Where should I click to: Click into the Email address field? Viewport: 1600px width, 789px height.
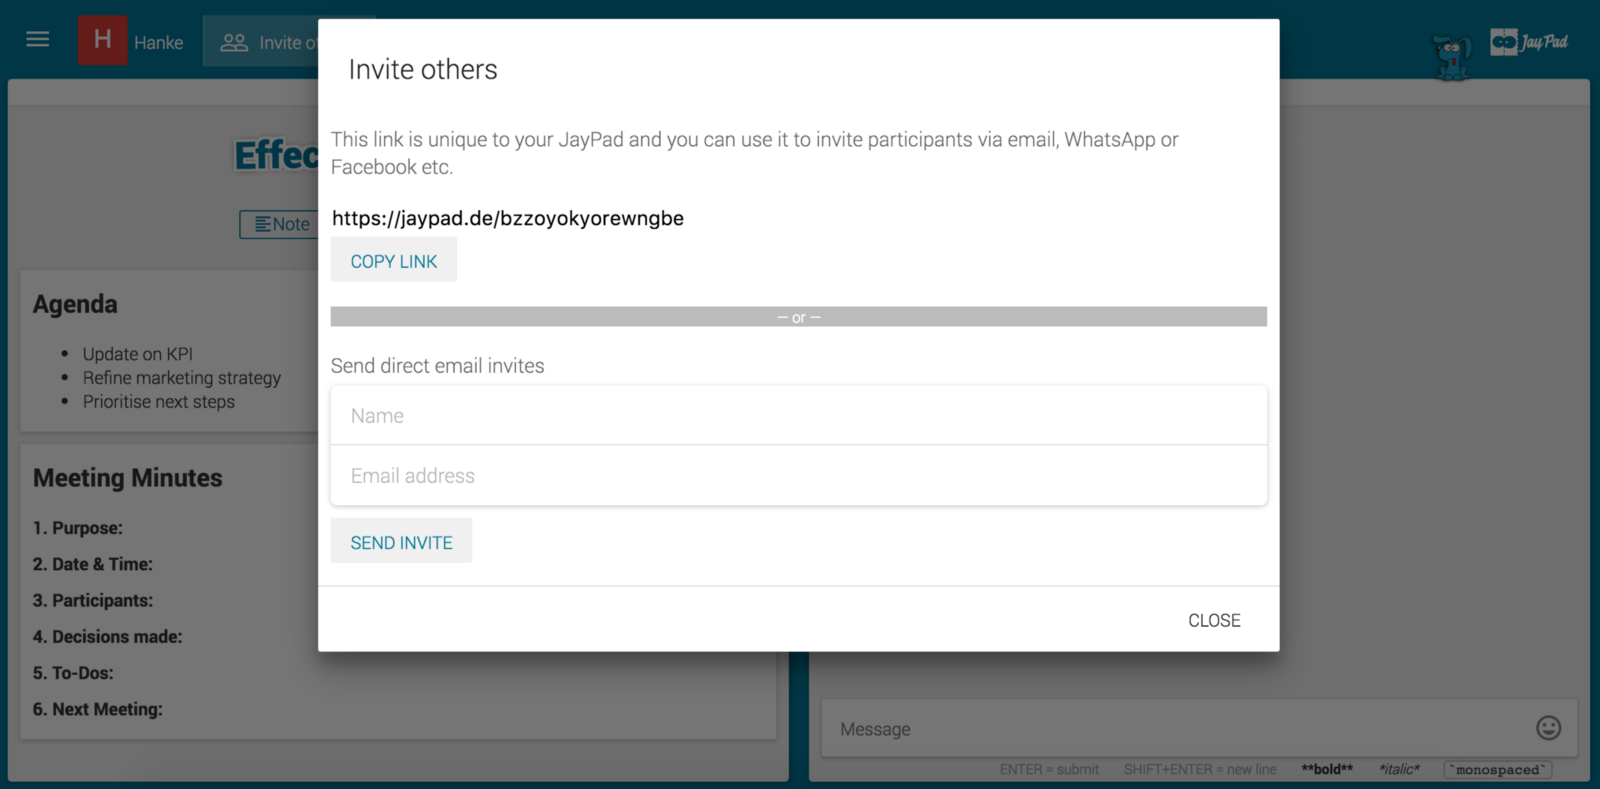pos(798,476)
